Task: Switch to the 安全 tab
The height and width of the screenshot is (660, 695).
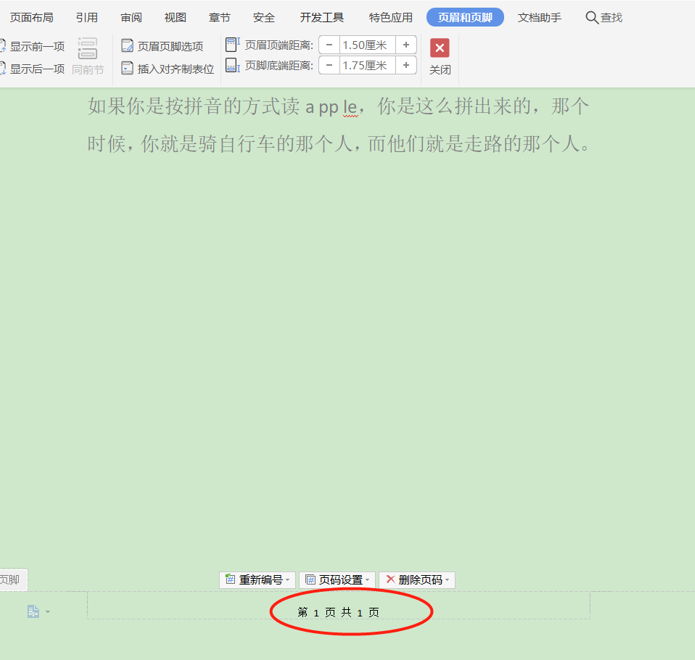Action: pos(264,18)
